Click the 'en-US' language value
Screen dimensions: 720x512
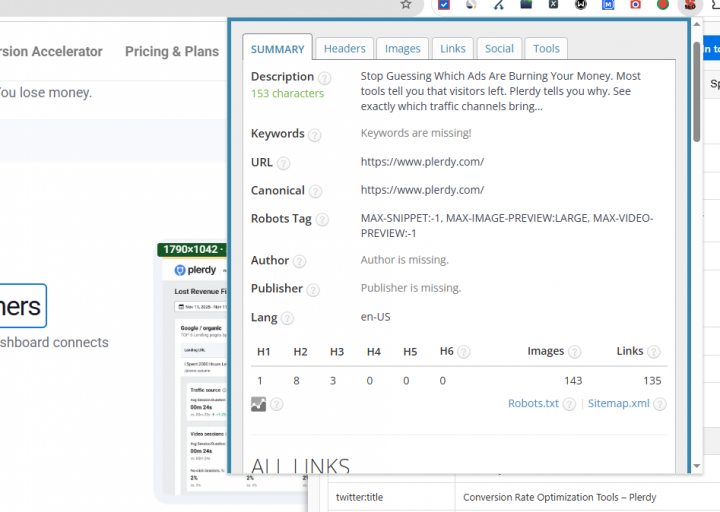point(376,317)
